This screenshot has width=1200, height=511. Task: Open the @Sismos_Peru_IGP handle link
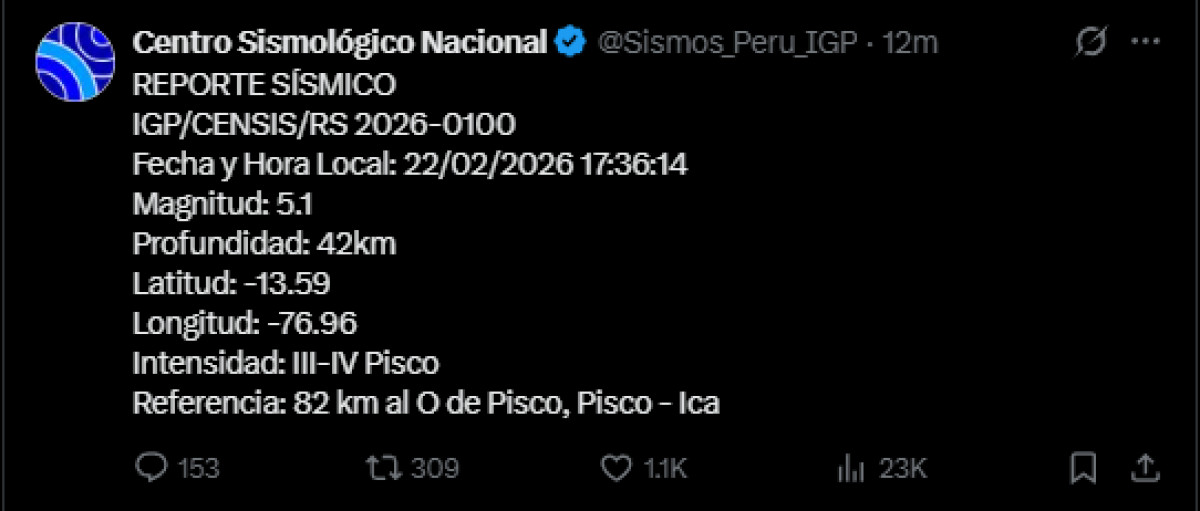coord(729,42)
